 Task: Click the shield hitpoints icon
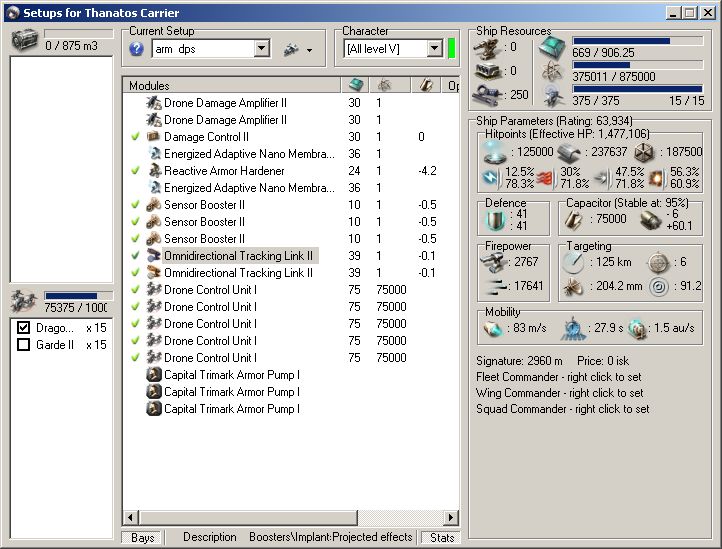(x=495, y=152)
